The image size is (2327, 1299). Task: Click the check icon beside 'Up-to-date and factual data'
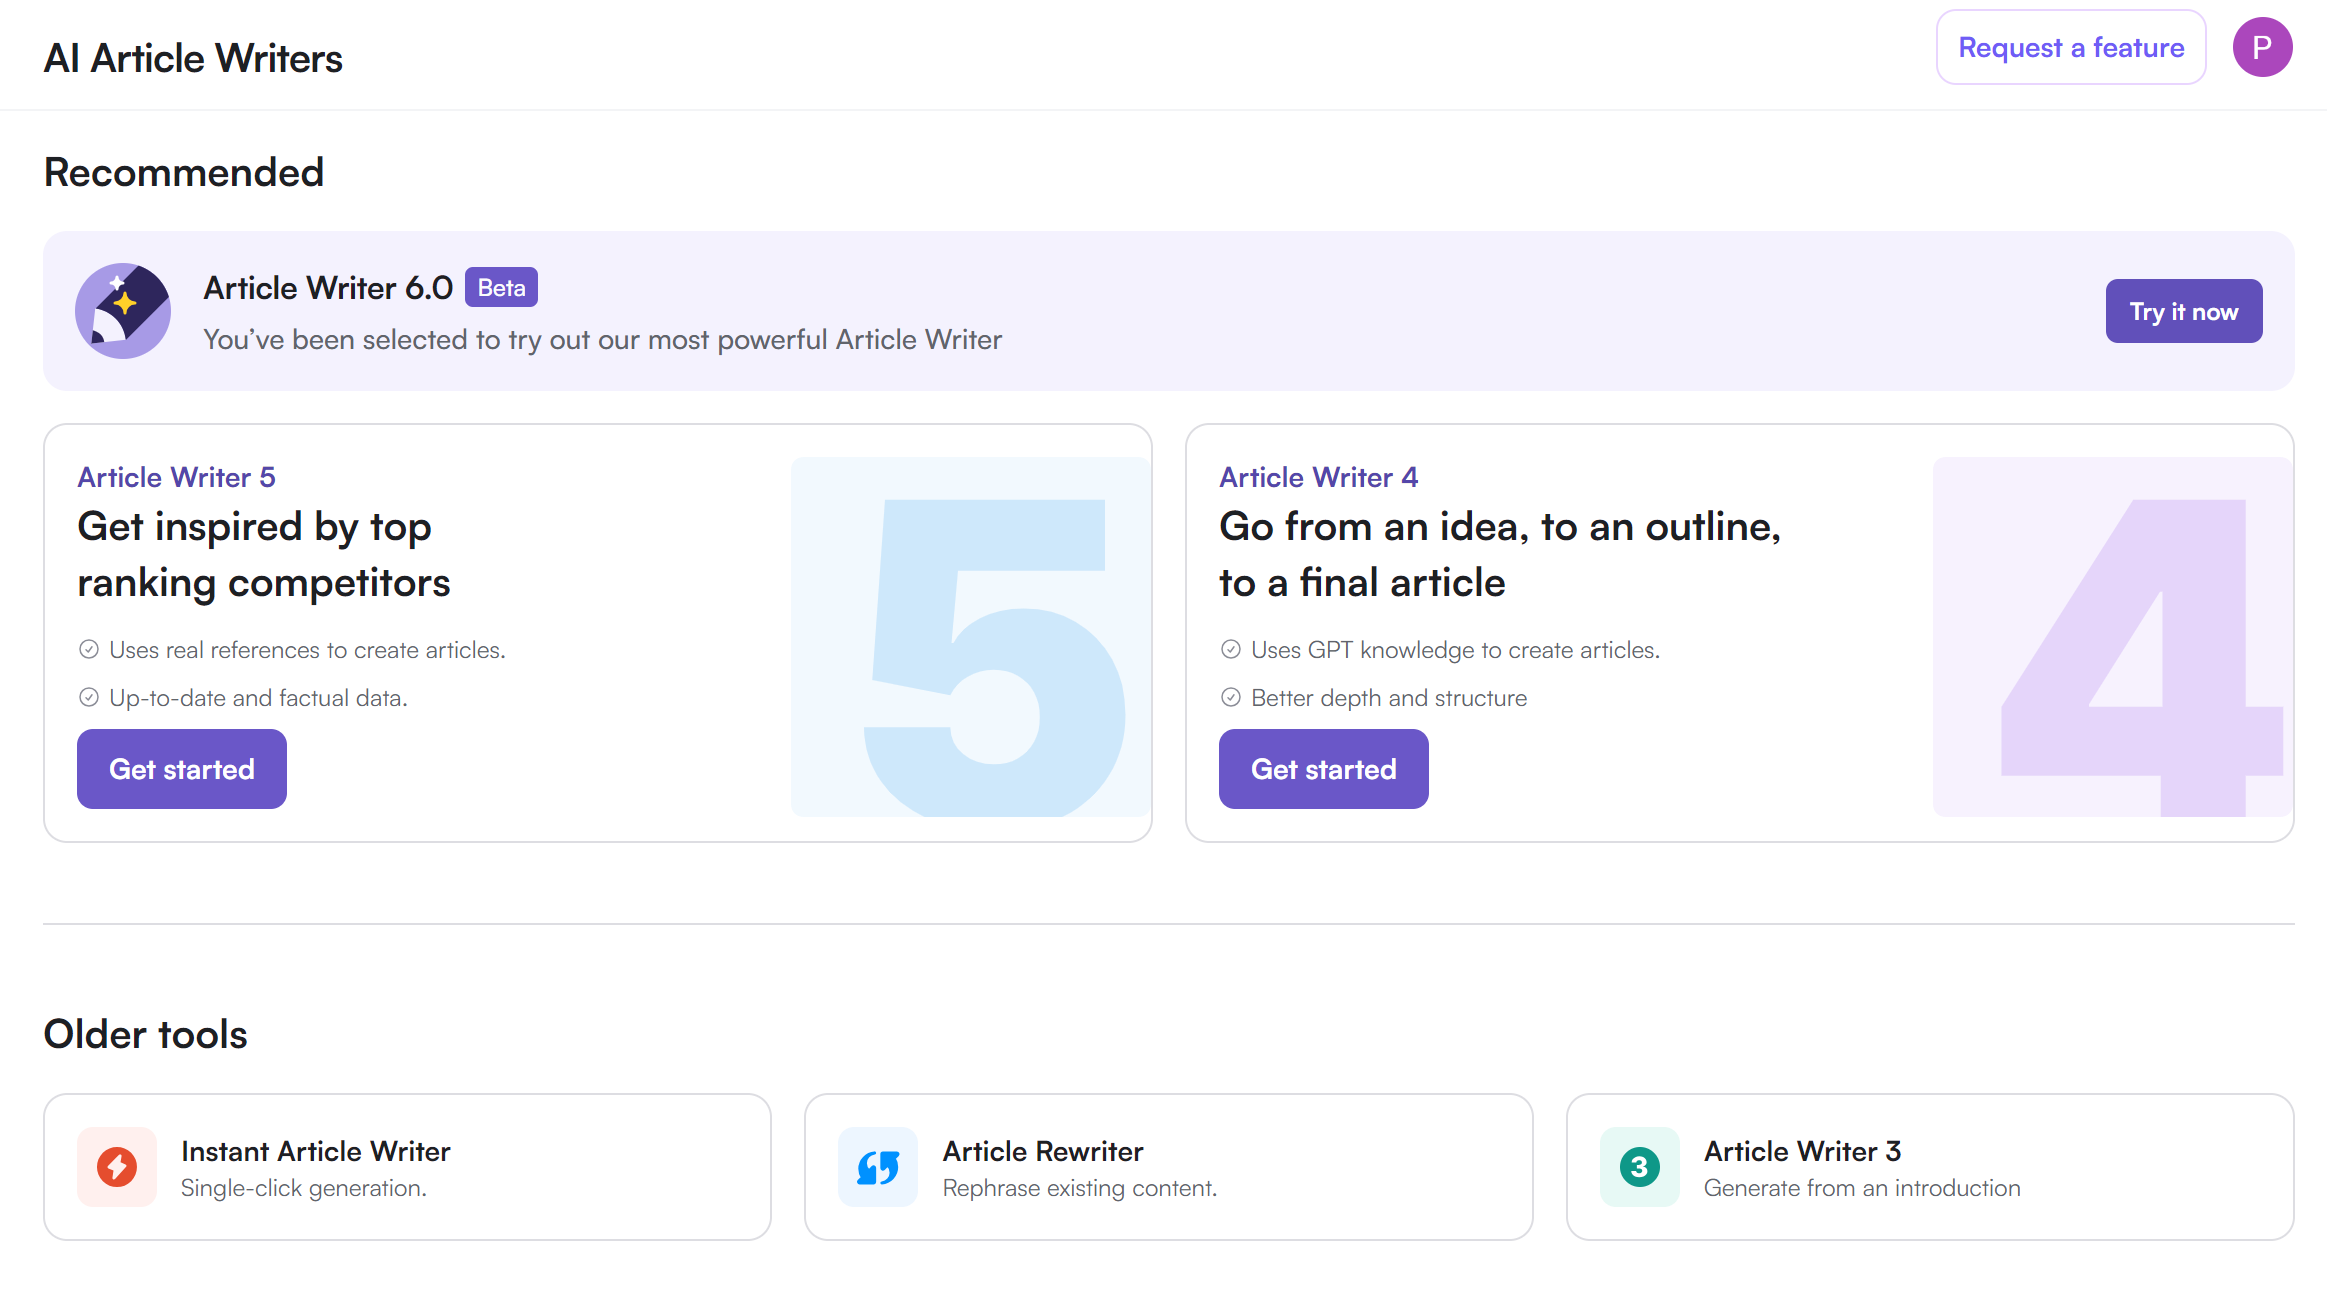(x=89, y=697)
